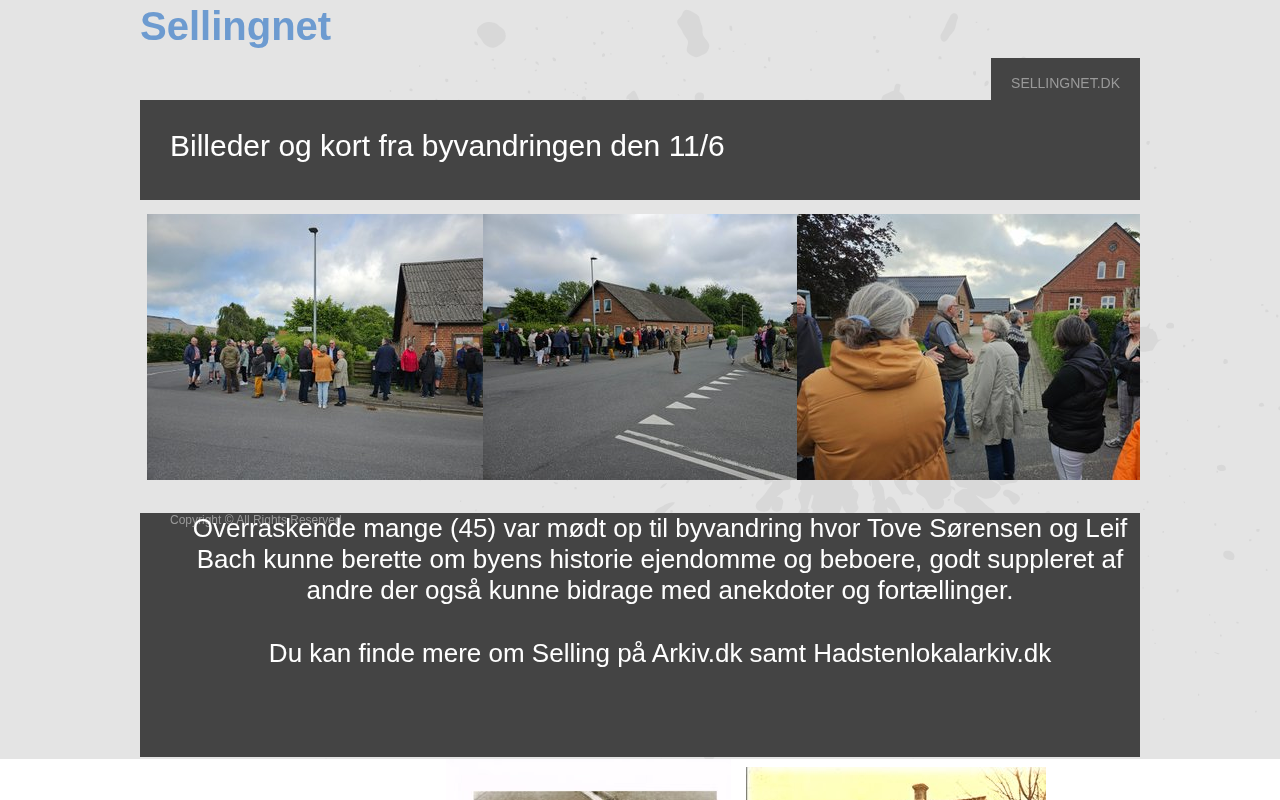Open photo of group beside brick gable house
The height and width of the screenshot is (800, 1280).
coord(315,347)
